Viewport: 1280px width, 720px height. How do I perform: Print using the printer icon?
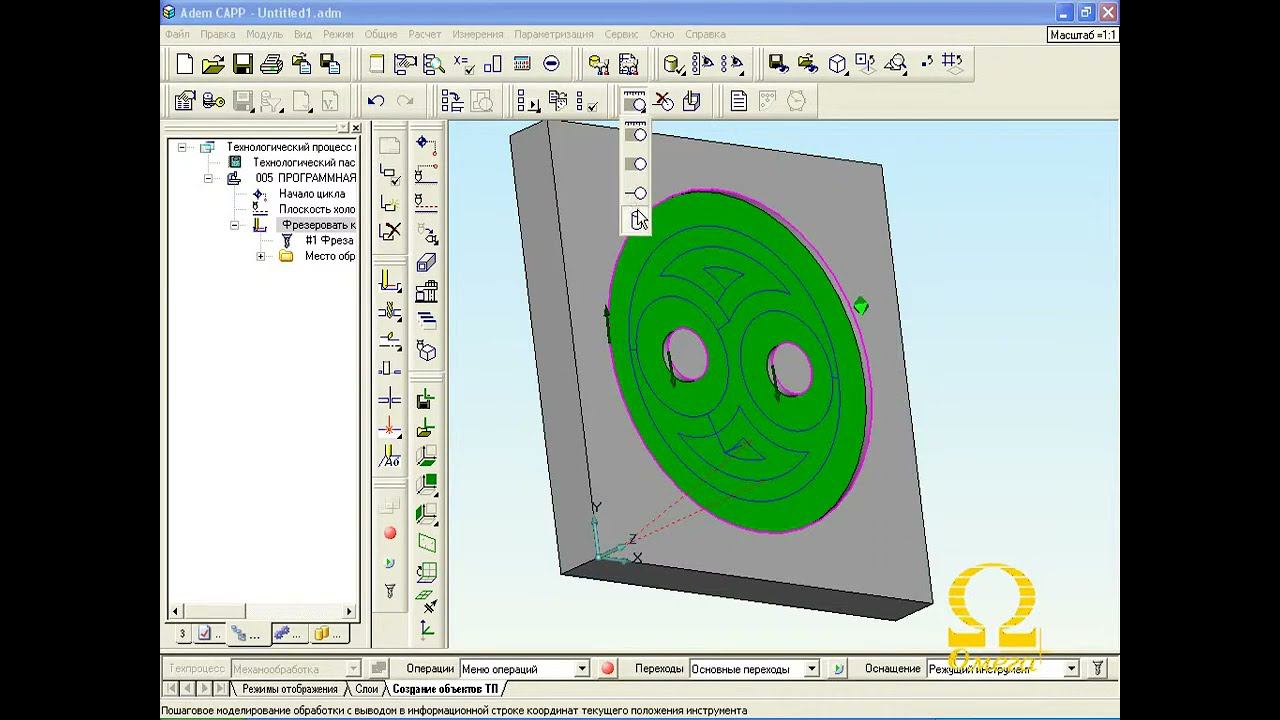tap(271, 64)
